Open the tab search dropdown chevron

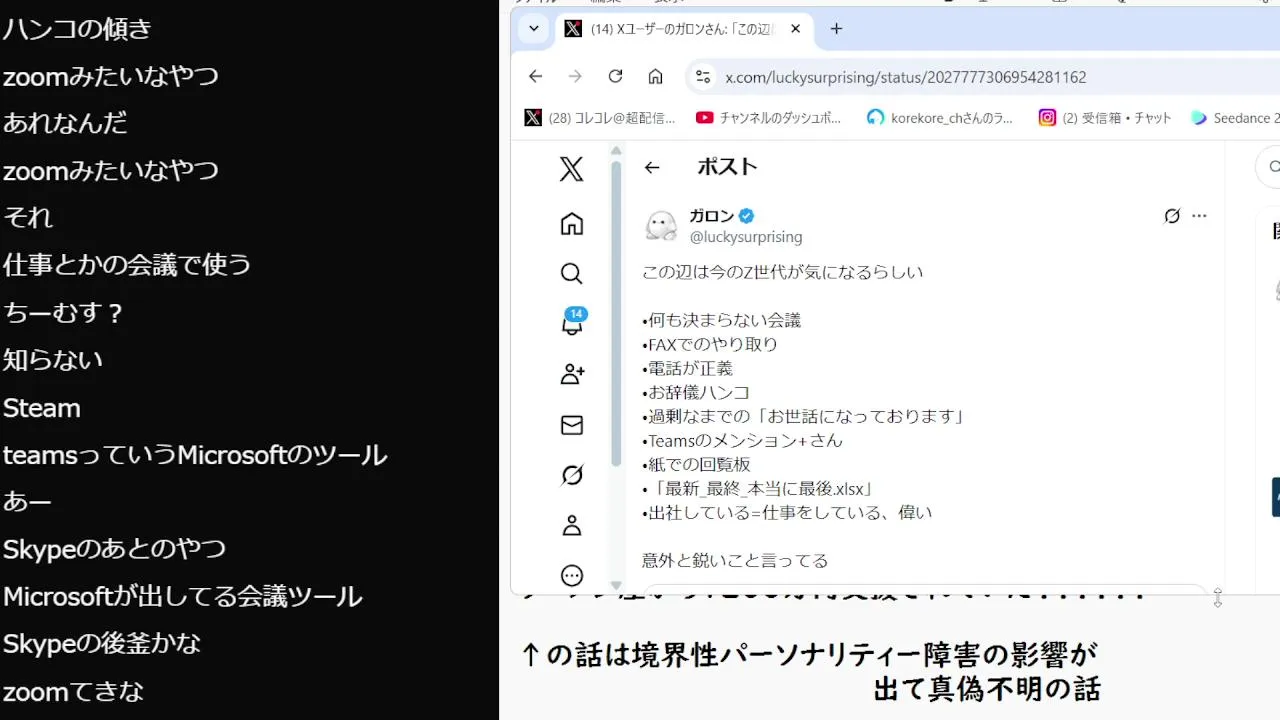[x=534, y=29]
